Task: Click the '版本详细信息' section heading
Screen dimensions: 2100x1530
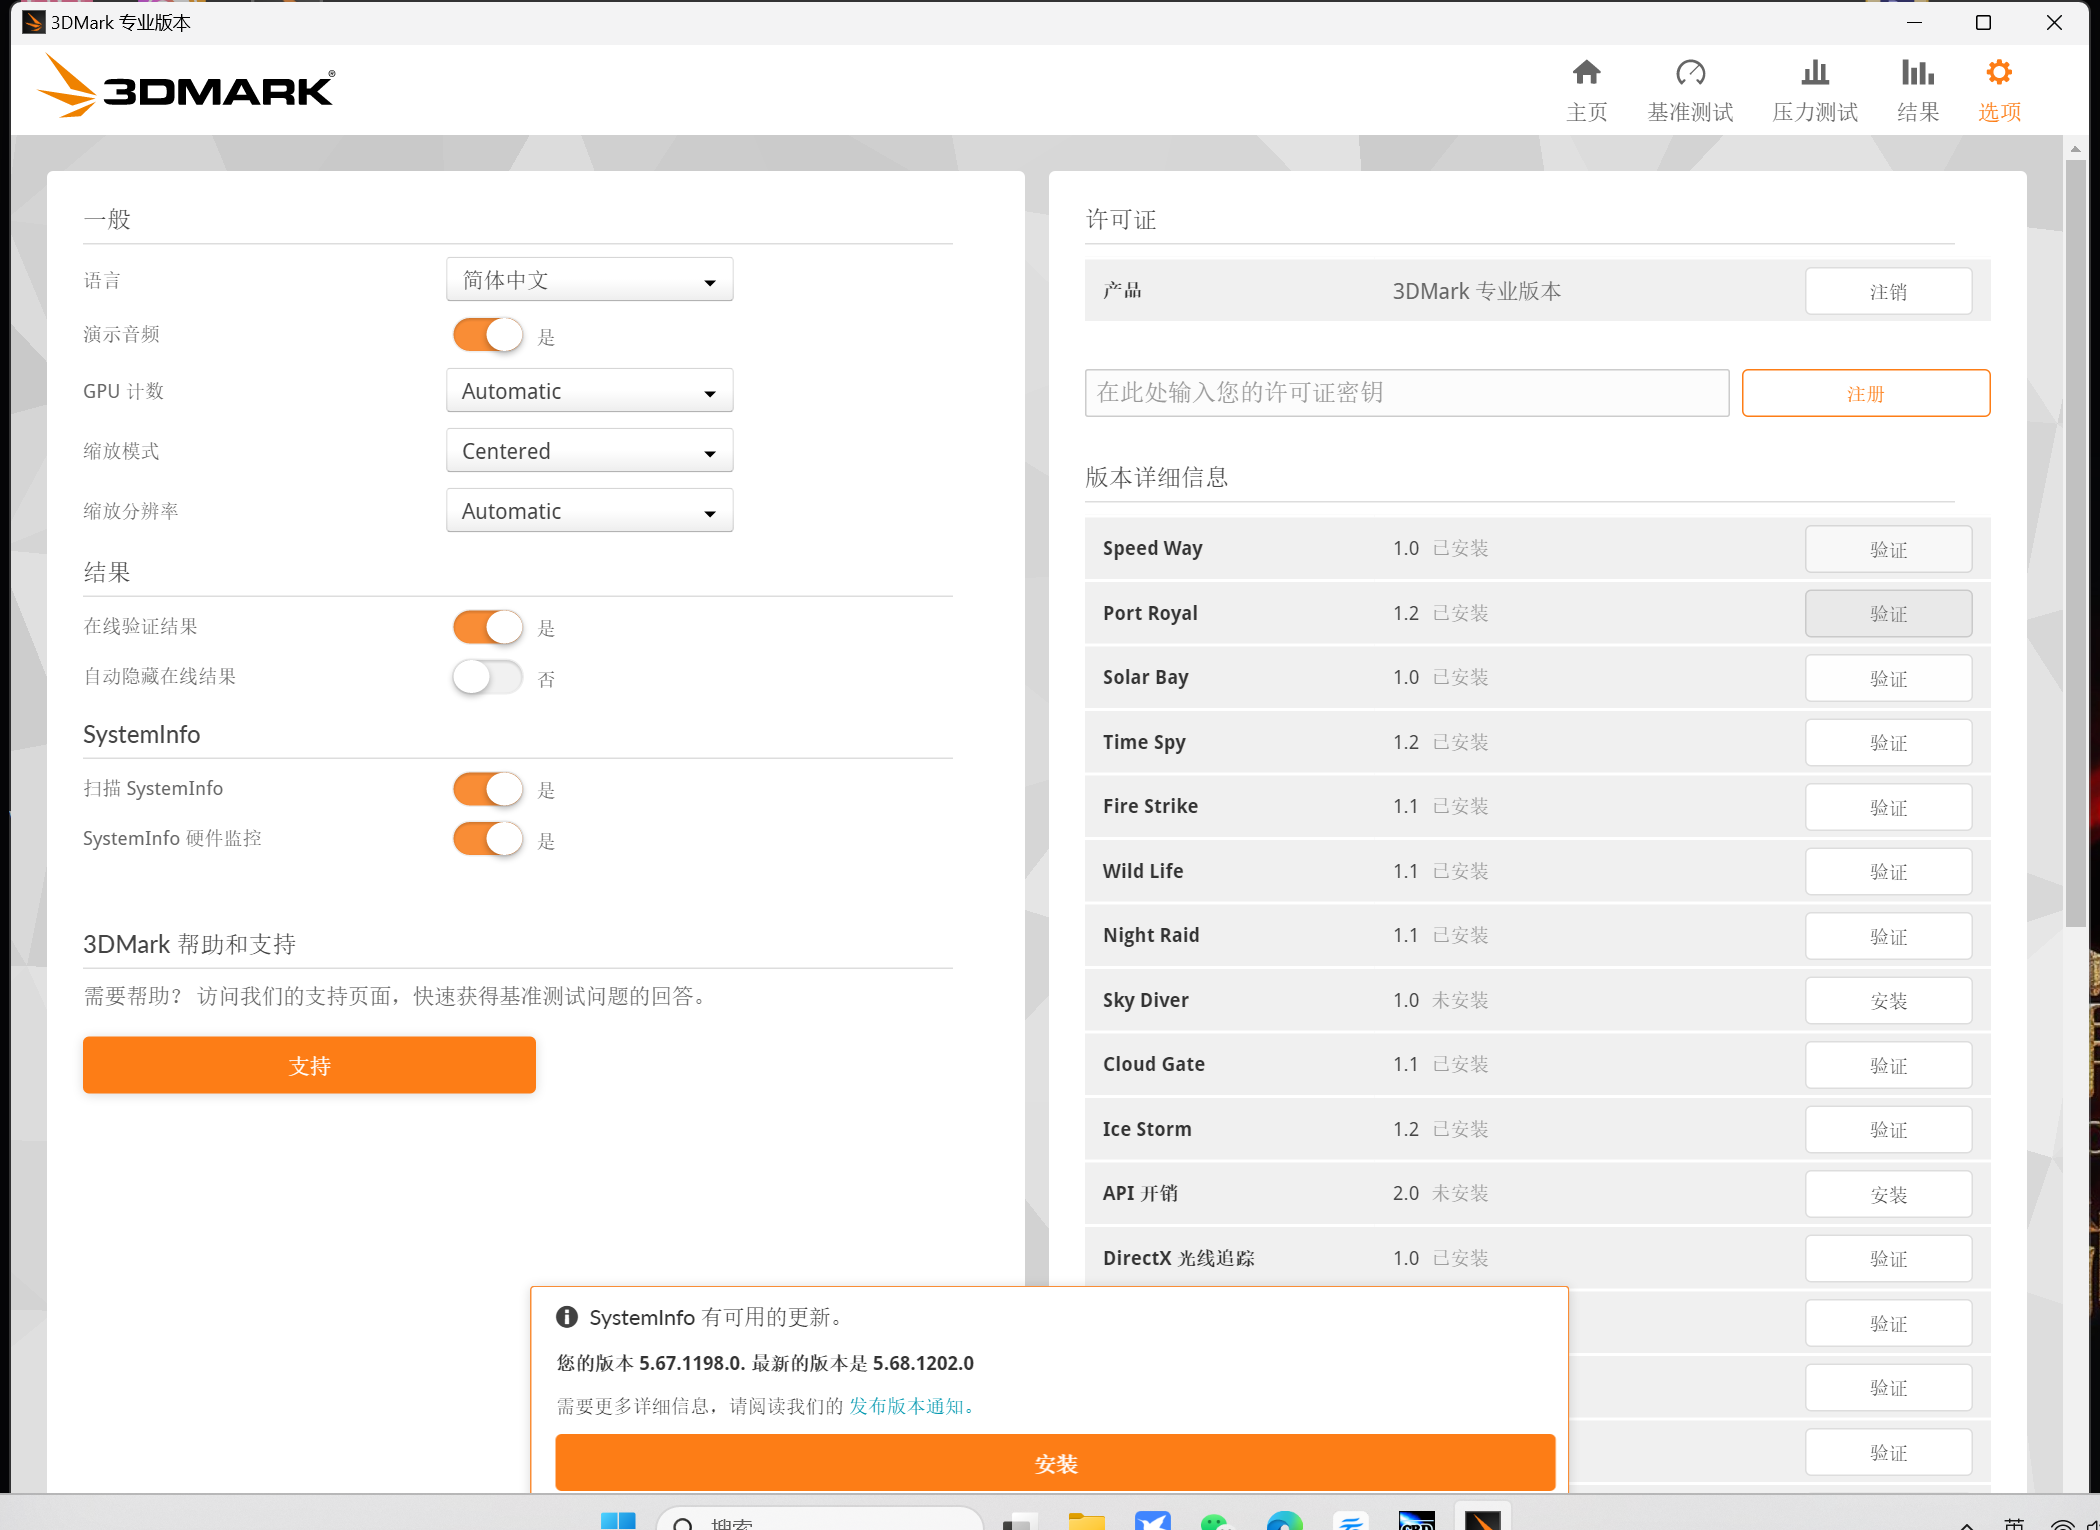Action: click(x=1156, y=477)
